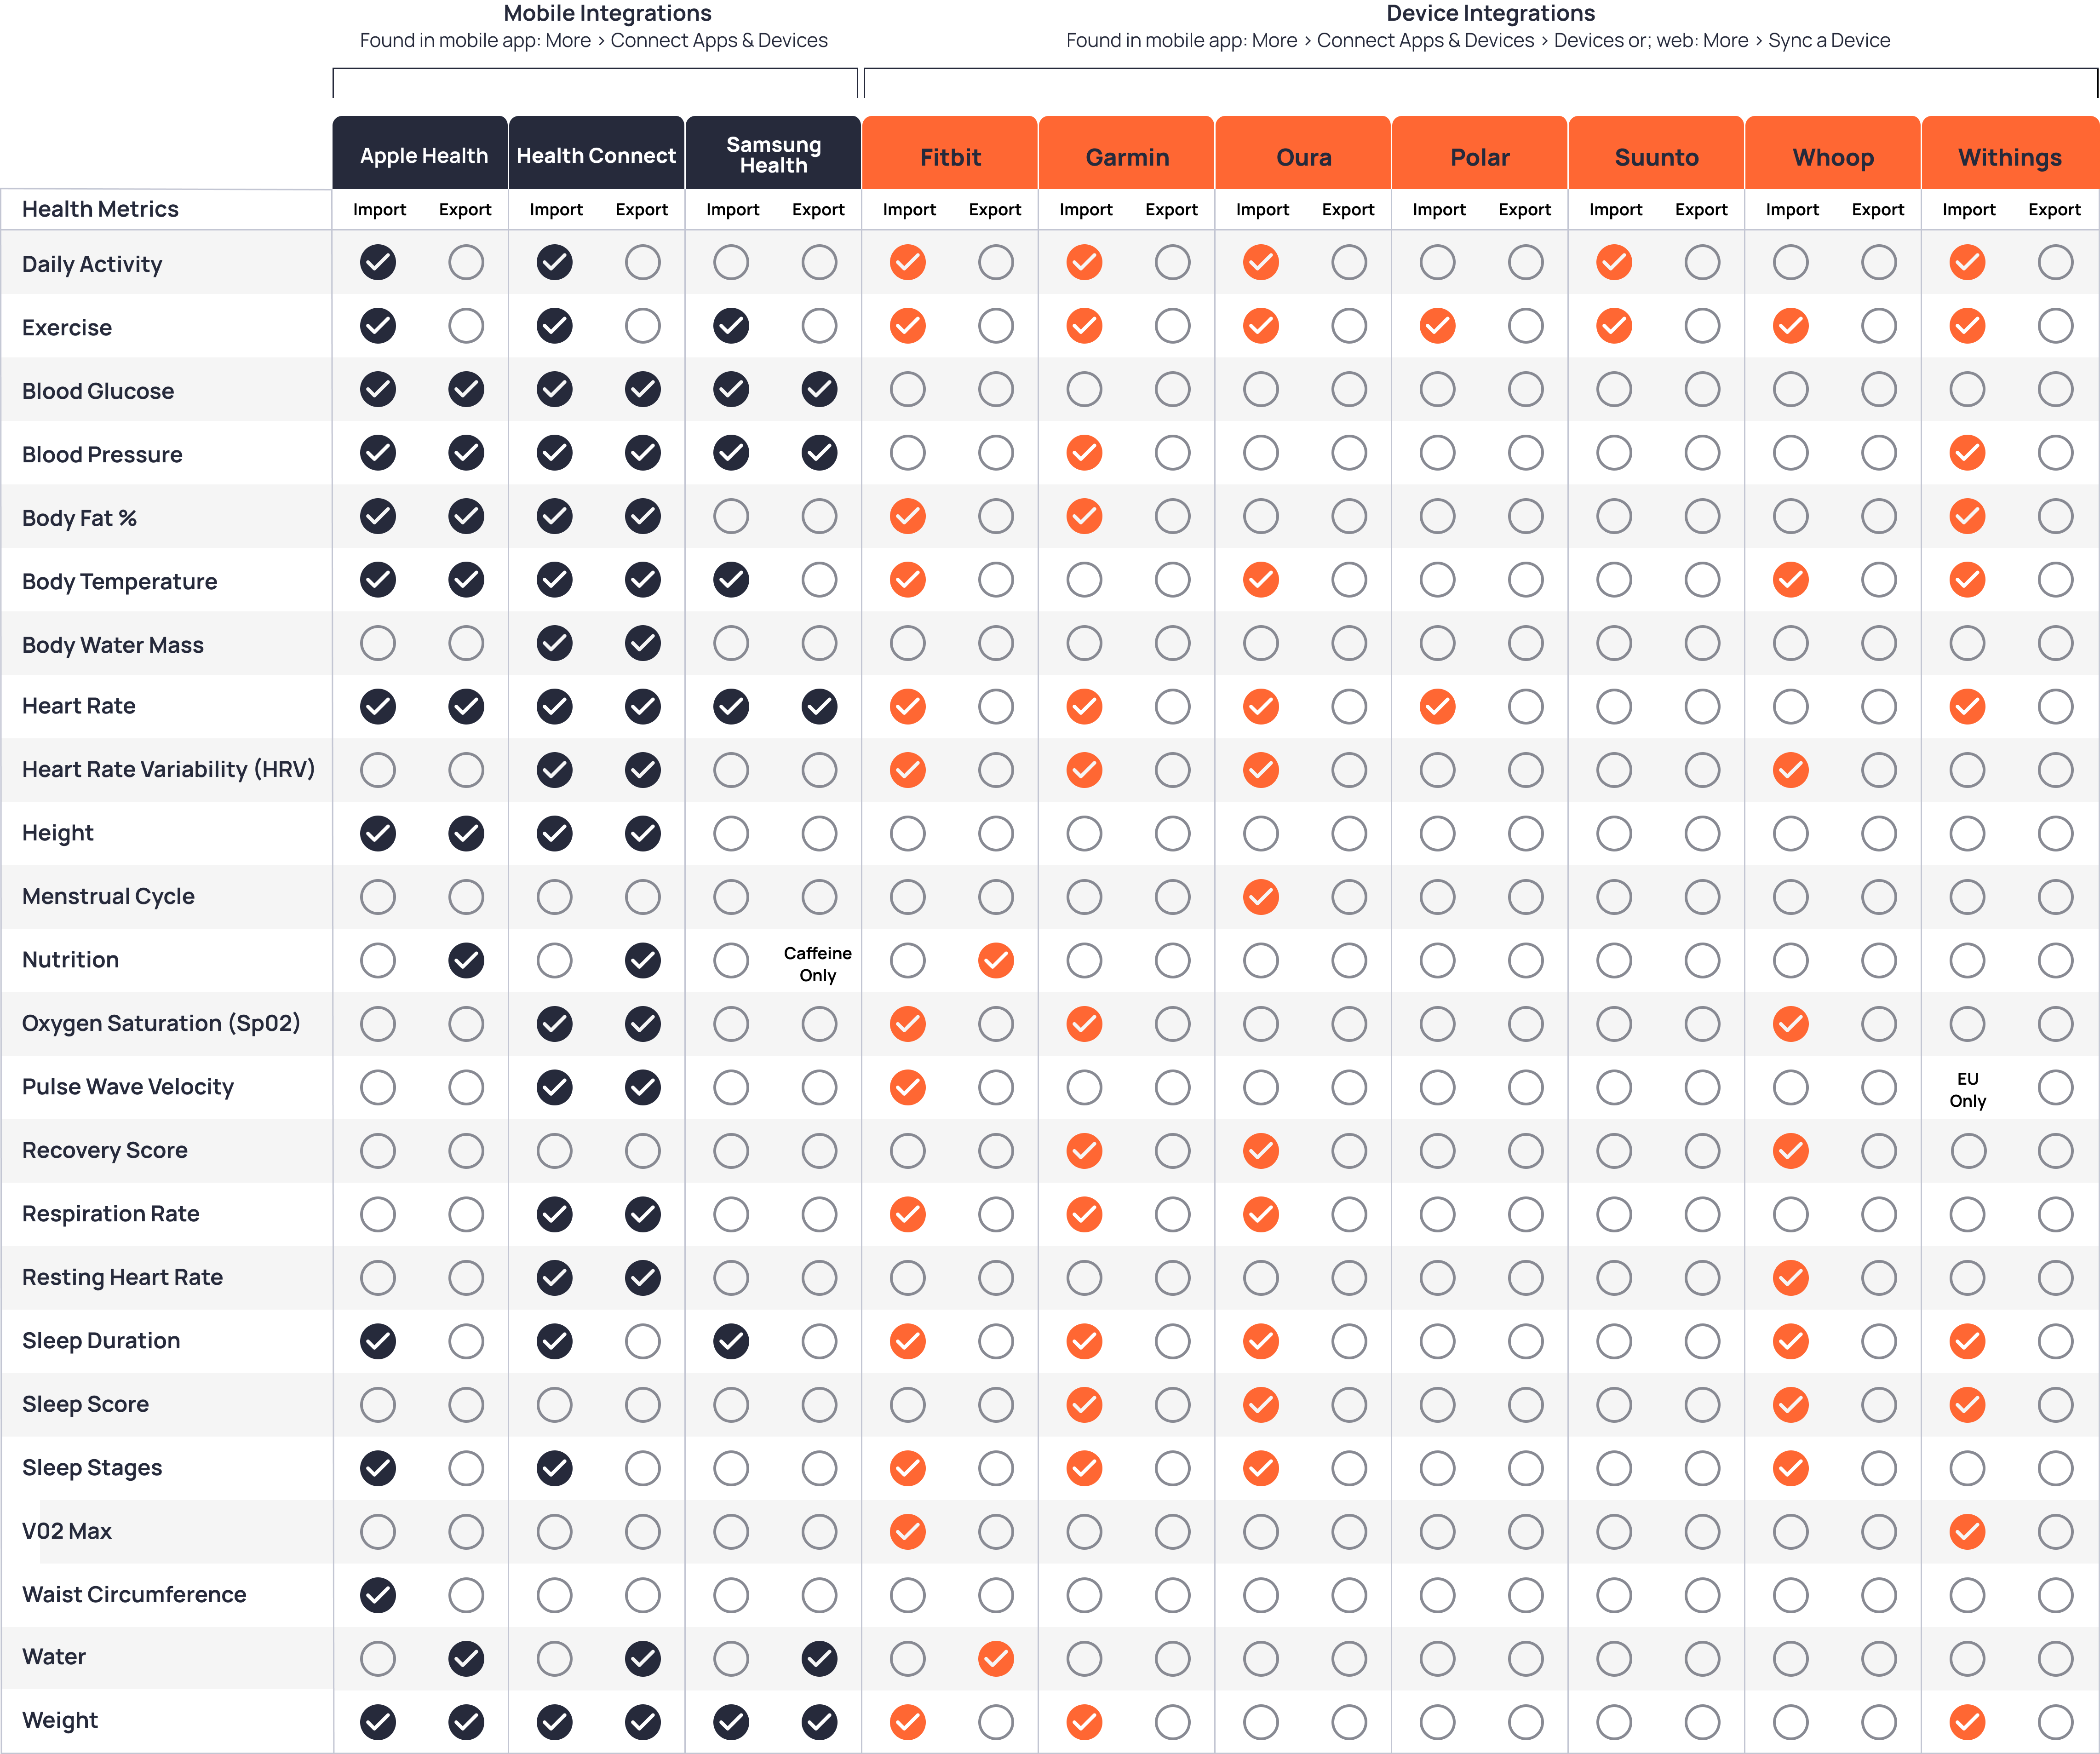Click empty Whoop Import circle for Blood Glucose
This screenshot has height=1754, width=2100.
(x=1790, y=390)
